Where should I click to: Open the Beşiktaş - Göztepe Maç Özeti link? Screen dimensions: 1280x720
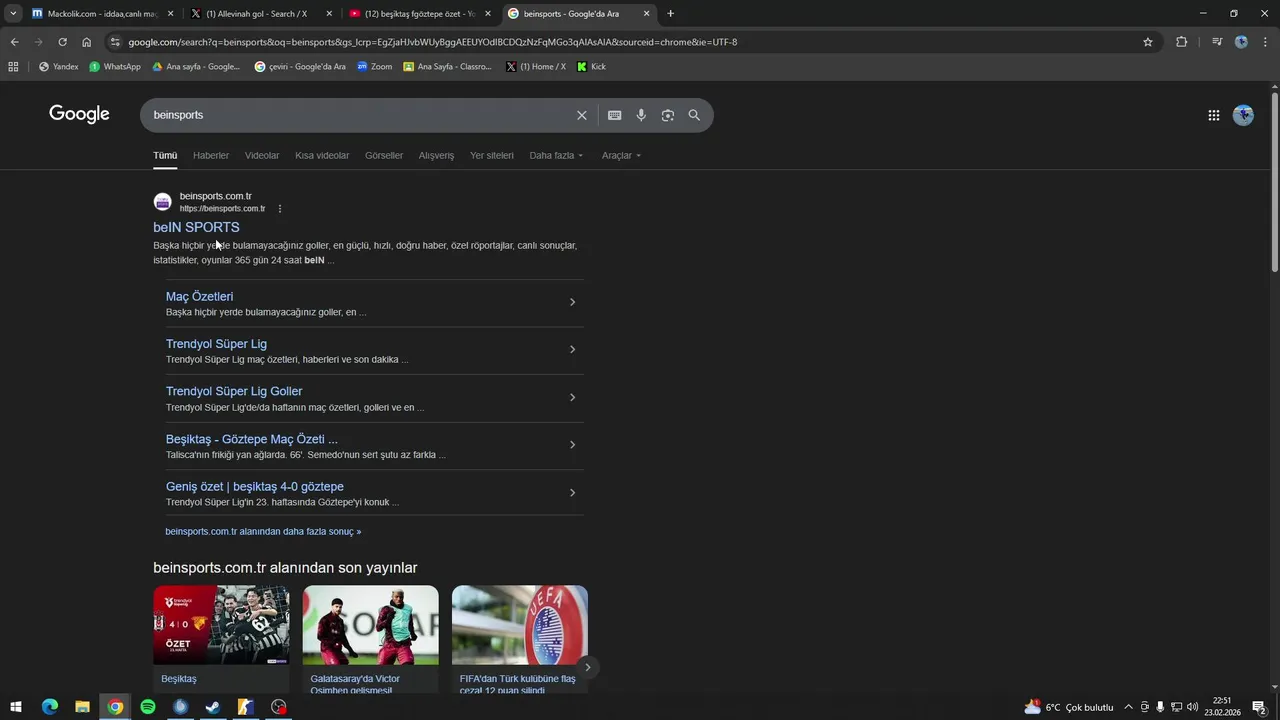point(252,439)
